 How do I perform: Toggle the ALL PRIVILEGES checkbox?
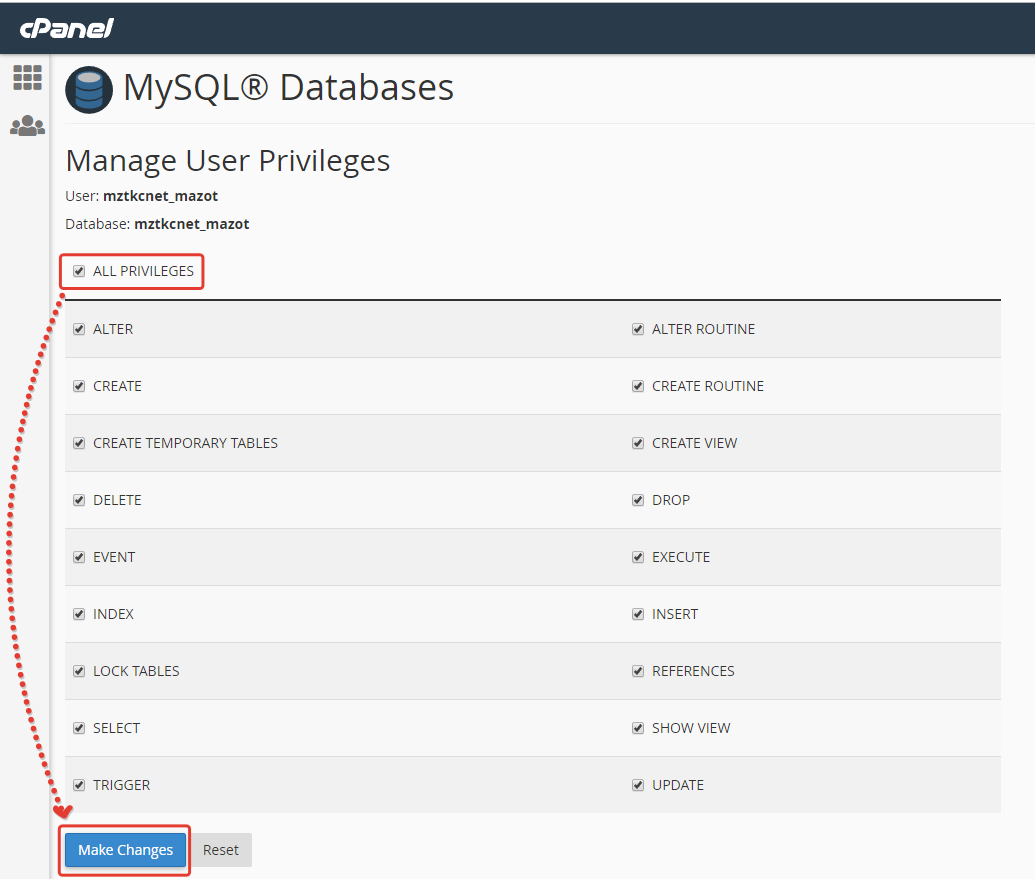pos(79,271)
